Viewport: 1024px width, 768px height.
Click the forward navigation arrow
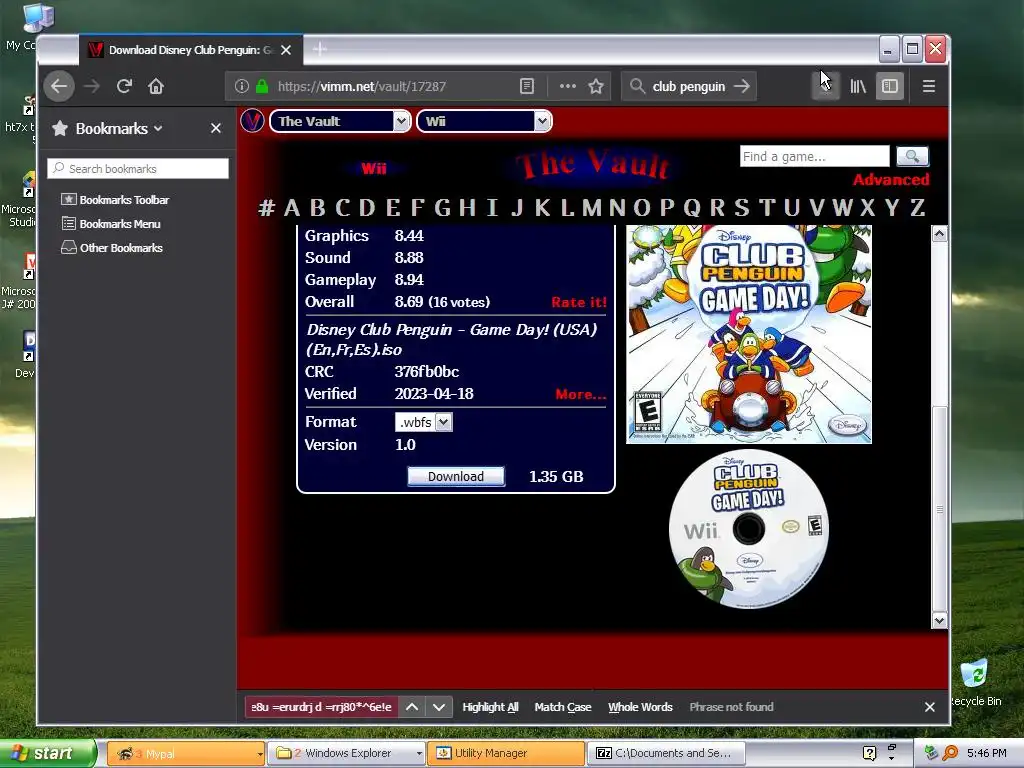[x=92, y=86]
